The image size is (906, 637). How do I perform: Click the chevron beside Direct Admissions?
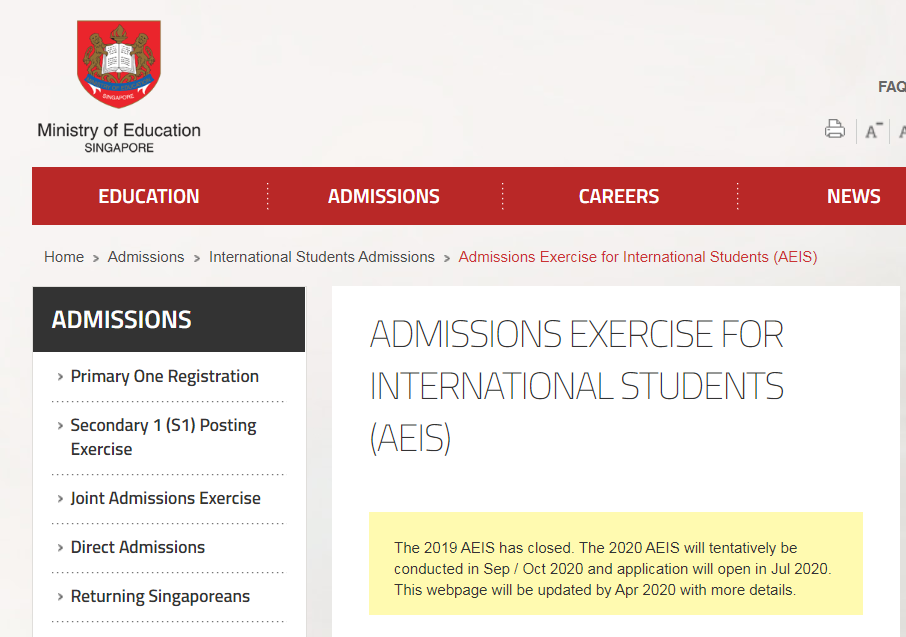(x=61, y=548)
